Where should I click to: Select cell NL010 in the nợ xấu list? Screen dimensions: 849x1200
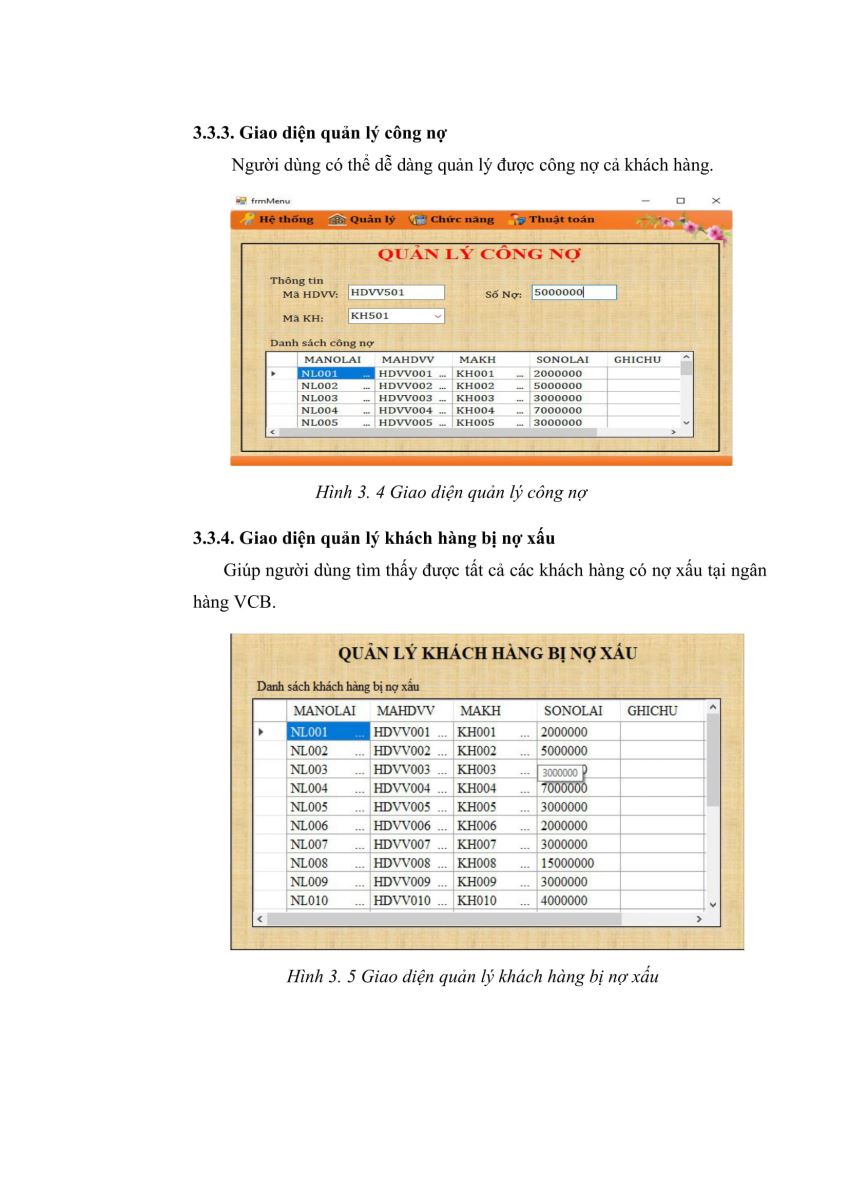coord(328,901)
